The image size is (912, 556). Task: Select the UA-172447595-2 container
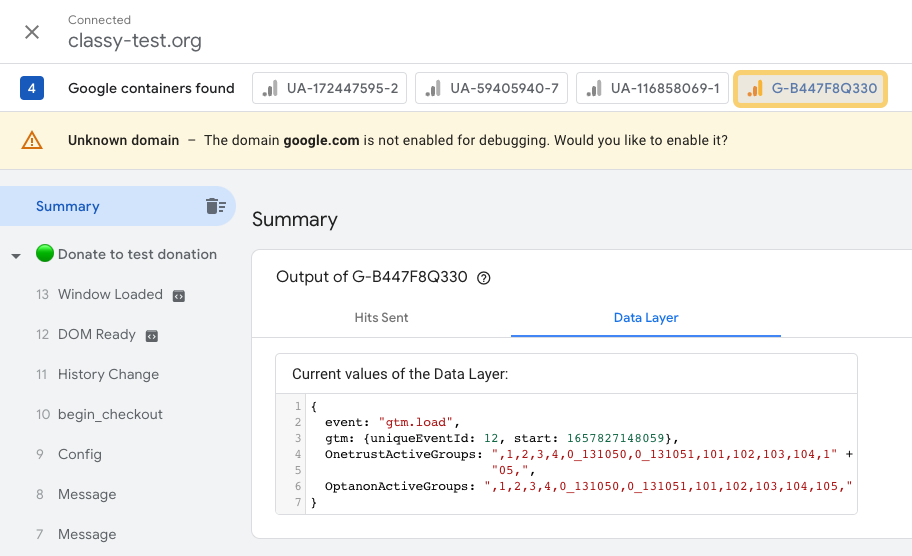(x=329, y=88)
